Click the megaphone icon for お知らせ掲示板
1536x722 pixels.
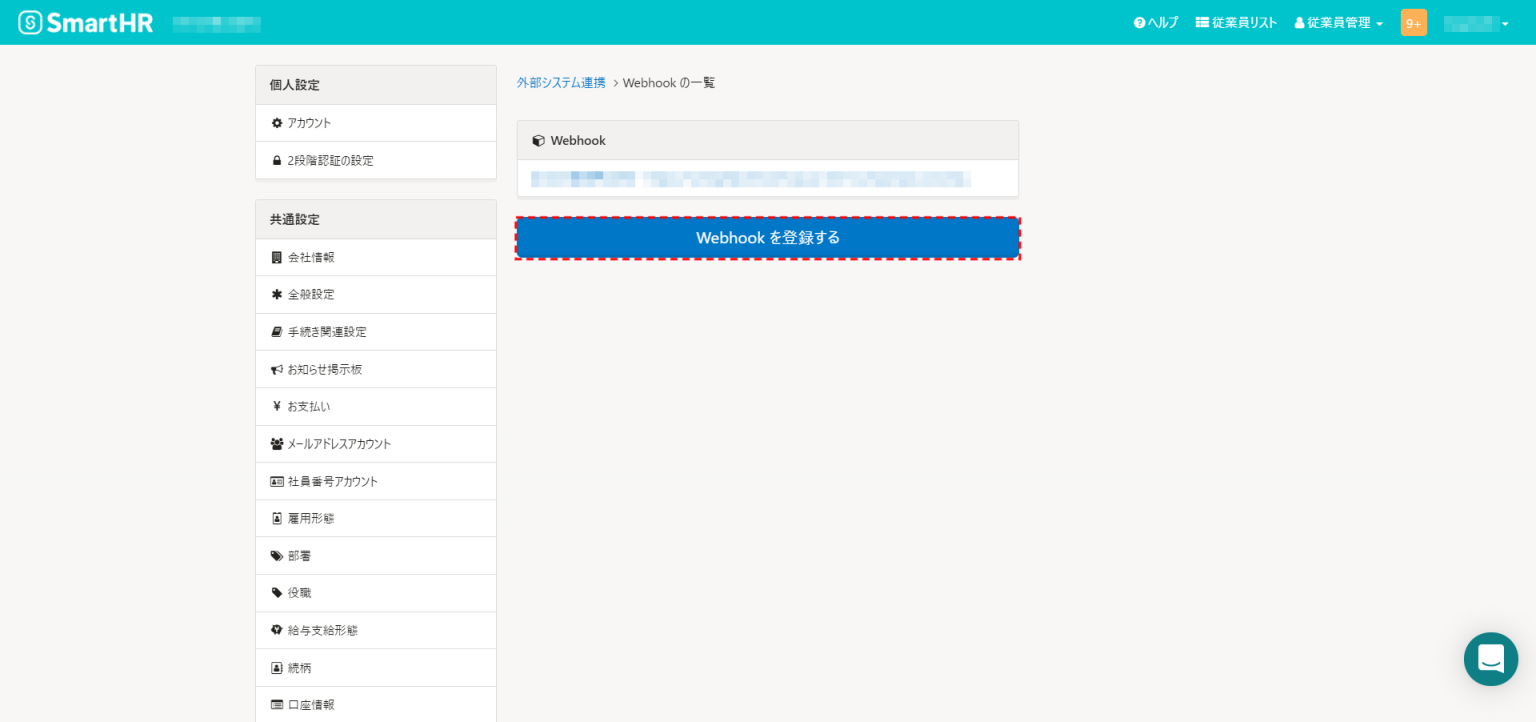pos(277,369)
